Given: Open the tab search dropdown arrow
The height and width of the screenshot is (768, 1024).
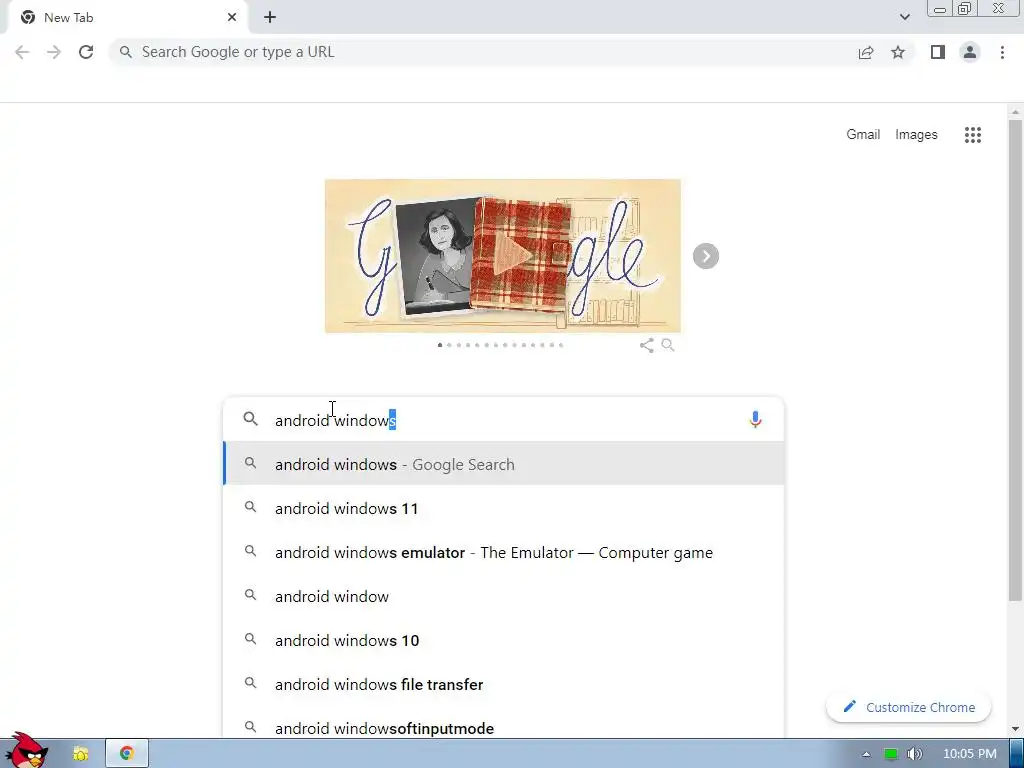Looking at the screenshot, I should click(904, 18).
